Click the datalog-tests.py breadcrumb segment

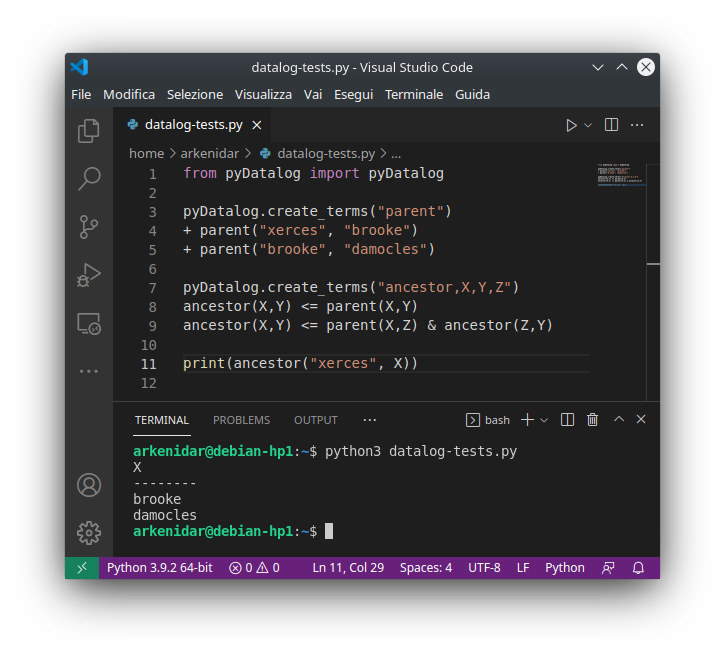point(326,153)
